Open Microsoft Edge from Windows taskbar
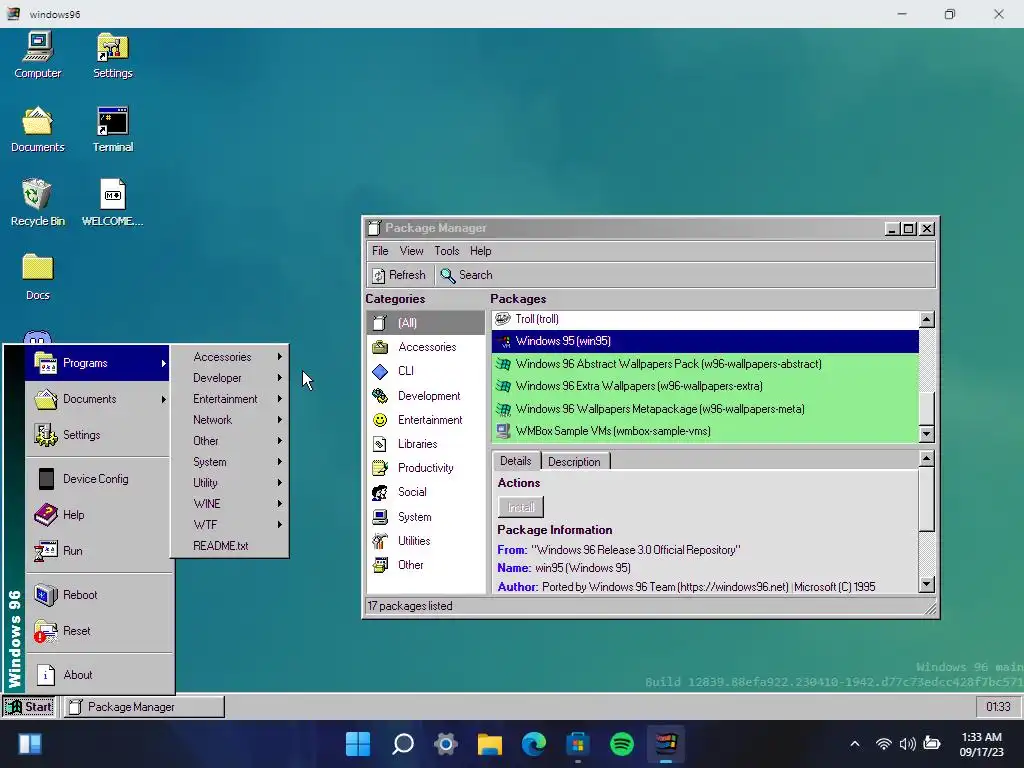1024x768 pixels. click(x=534, y=744)
